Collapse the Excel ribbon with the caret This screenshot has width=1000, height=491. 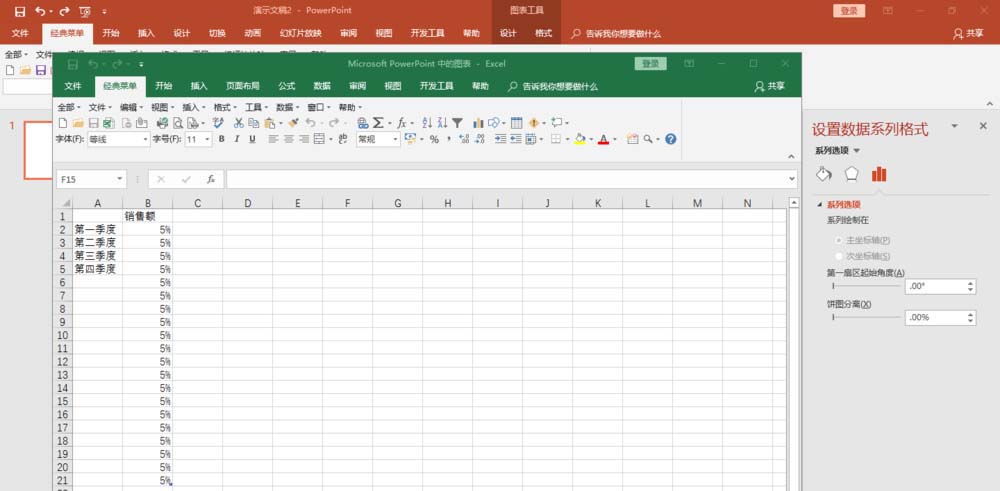[x=791, y=156]
